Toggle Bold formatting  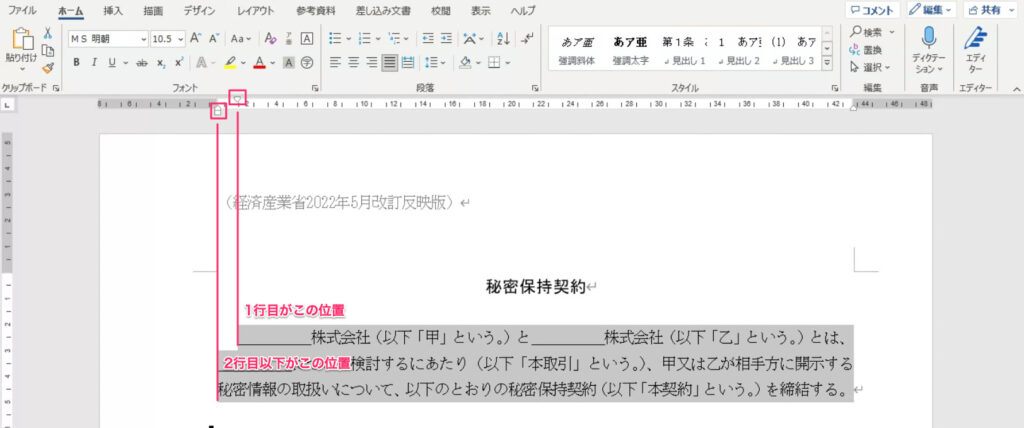pos(76,63)
